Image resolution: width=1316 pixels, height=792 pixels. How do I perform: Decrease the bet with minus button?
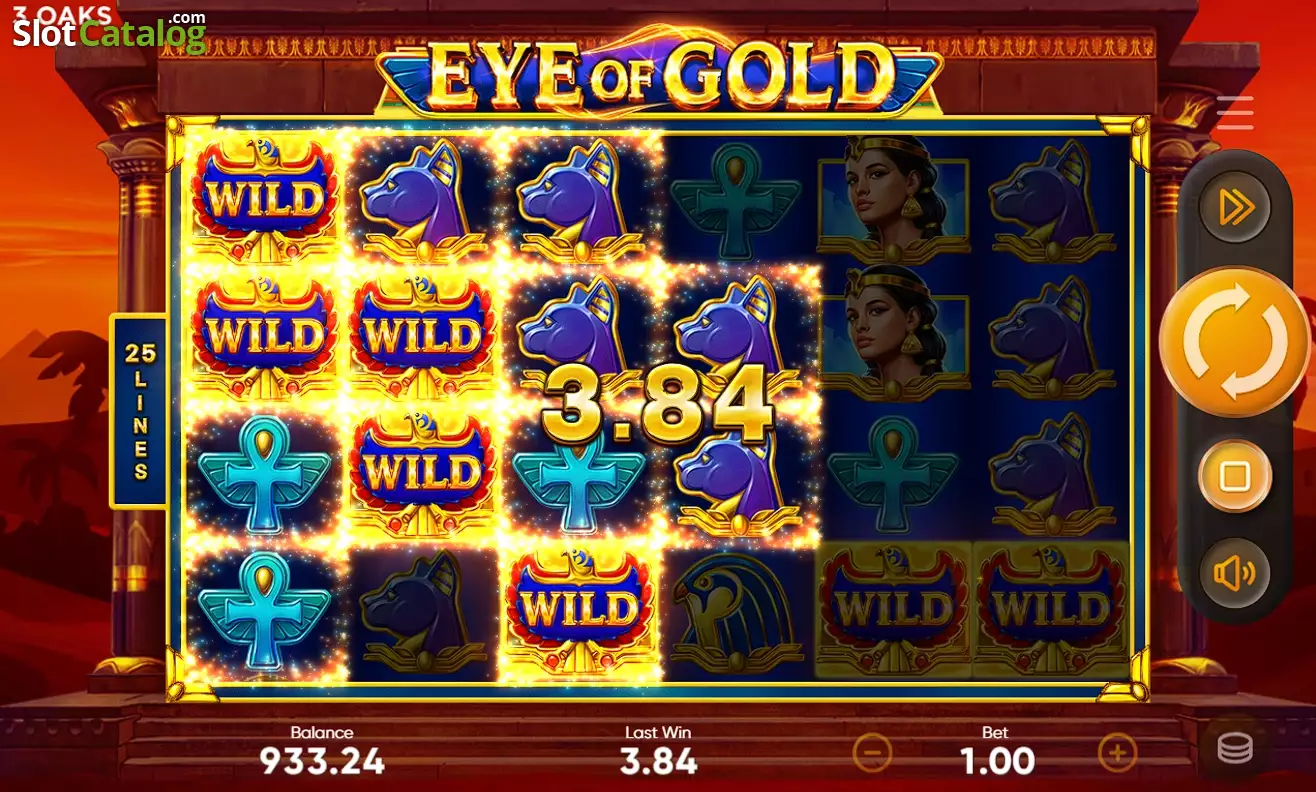pyautogui.click(x=872, y=751)
